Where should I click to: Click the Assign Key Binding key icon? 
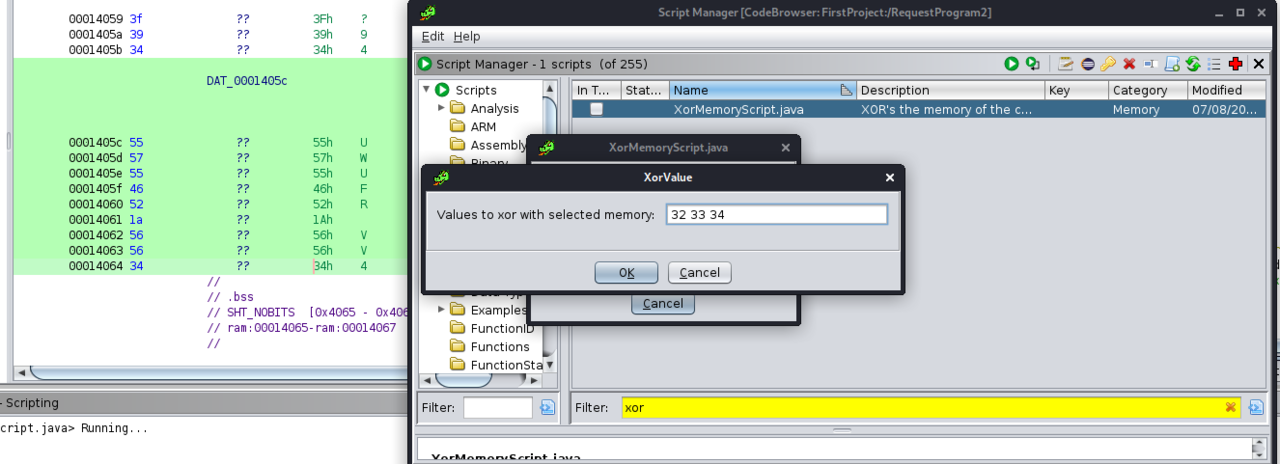click(x=1108, y=64)
